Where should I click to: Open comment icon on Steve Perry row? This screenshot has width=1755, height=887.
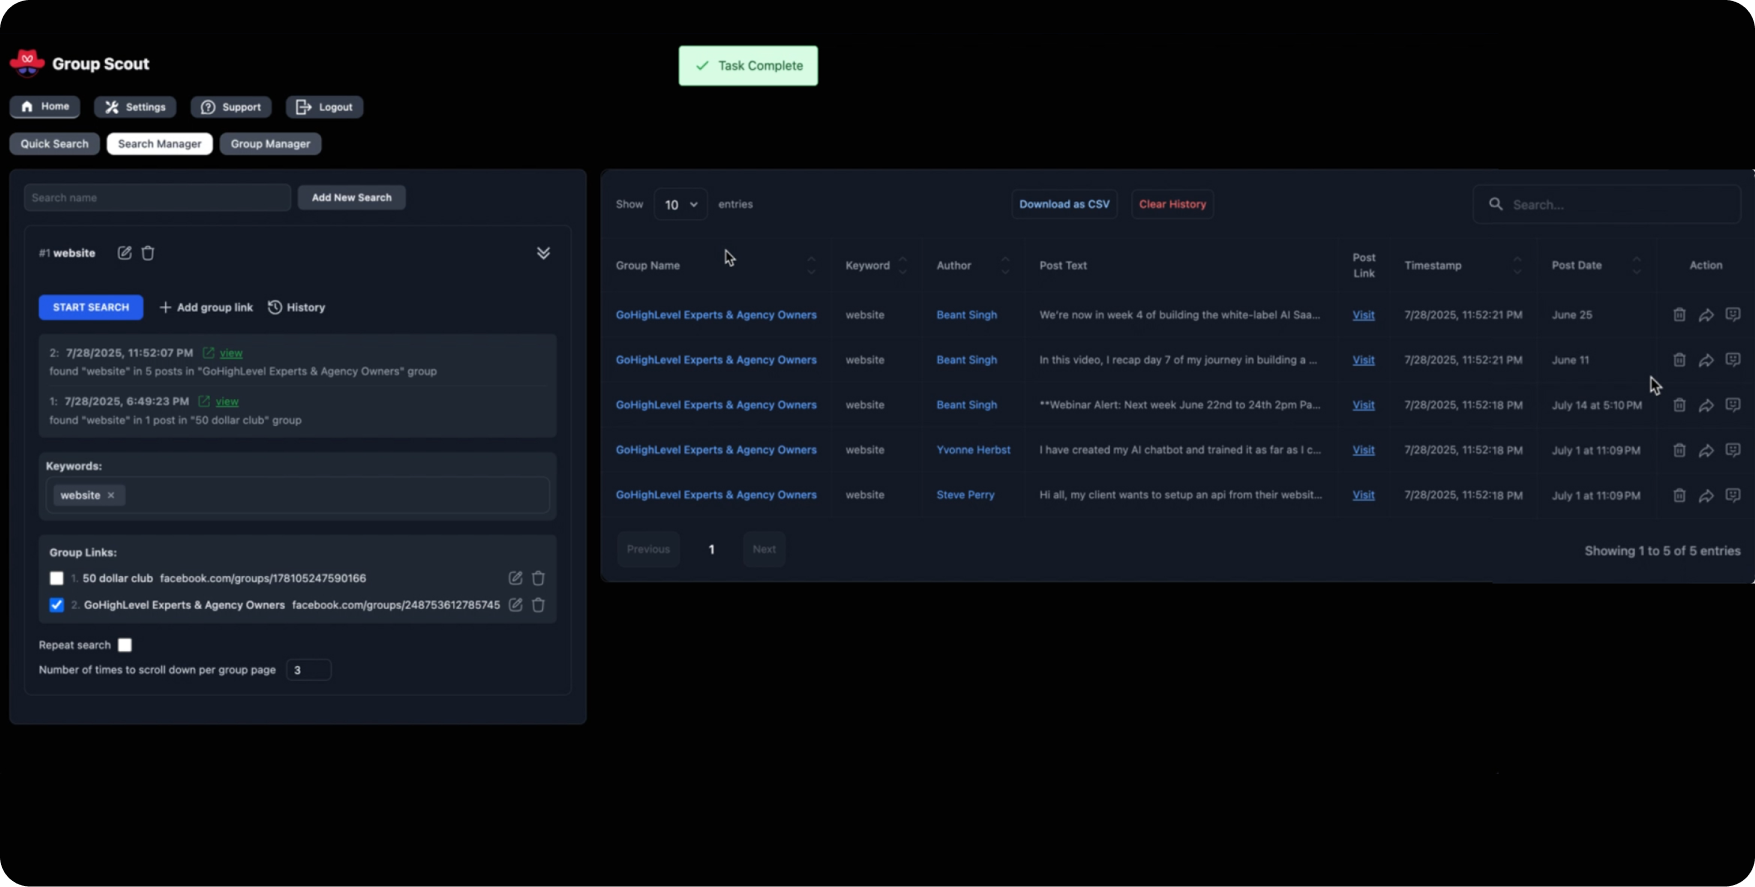(x=1733, y=495)
